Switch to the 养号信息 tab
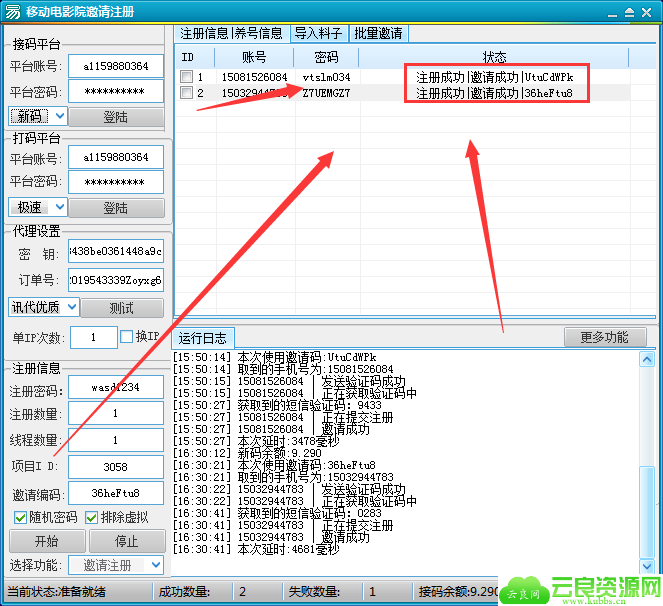The image size is (663, 606). click(258, 33)
